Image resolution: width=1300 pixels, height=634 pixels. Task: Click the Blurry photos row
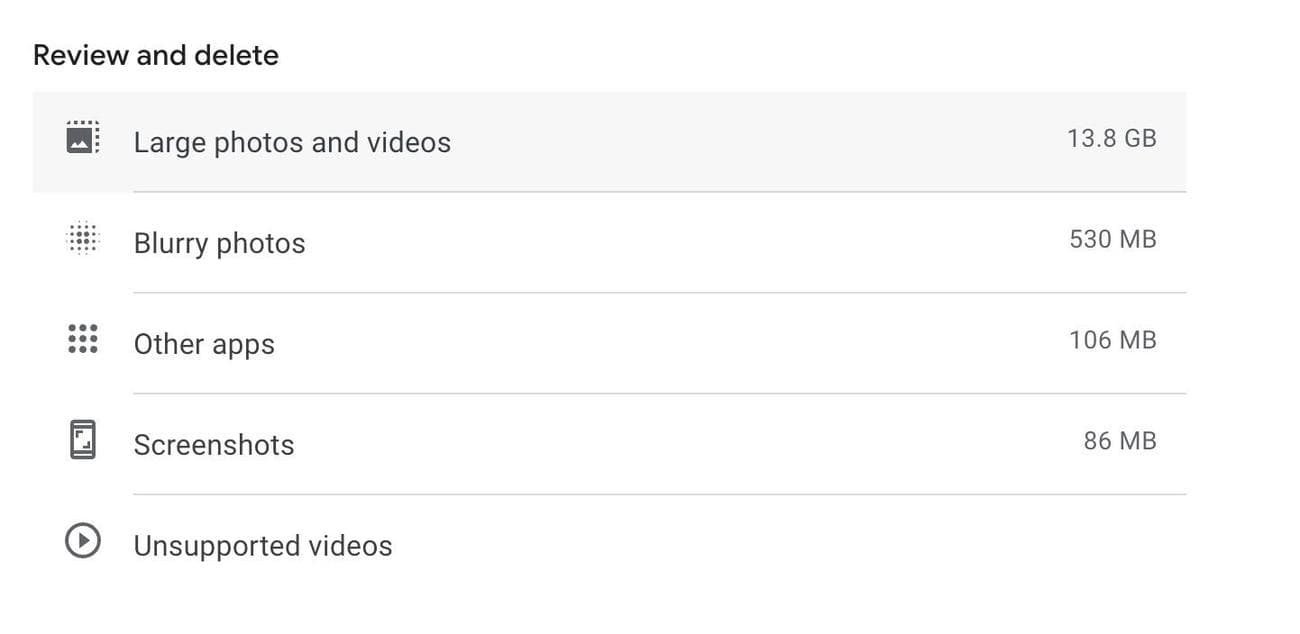pyautogui.click(x=610, y=241)
